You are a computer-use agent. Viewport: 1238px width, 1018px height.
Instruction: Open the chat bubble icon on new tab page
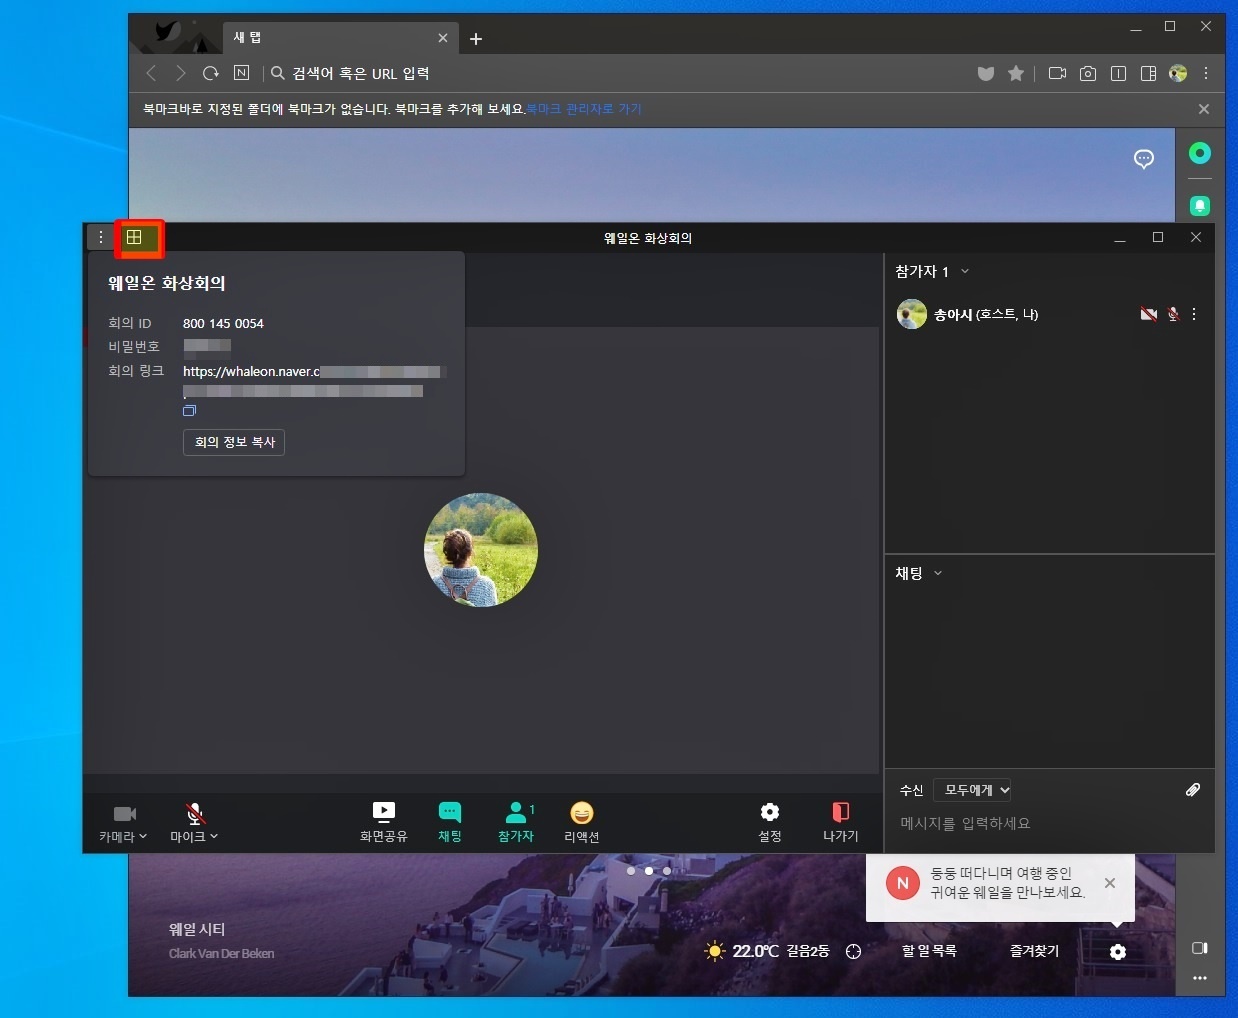coord(1144,159)
